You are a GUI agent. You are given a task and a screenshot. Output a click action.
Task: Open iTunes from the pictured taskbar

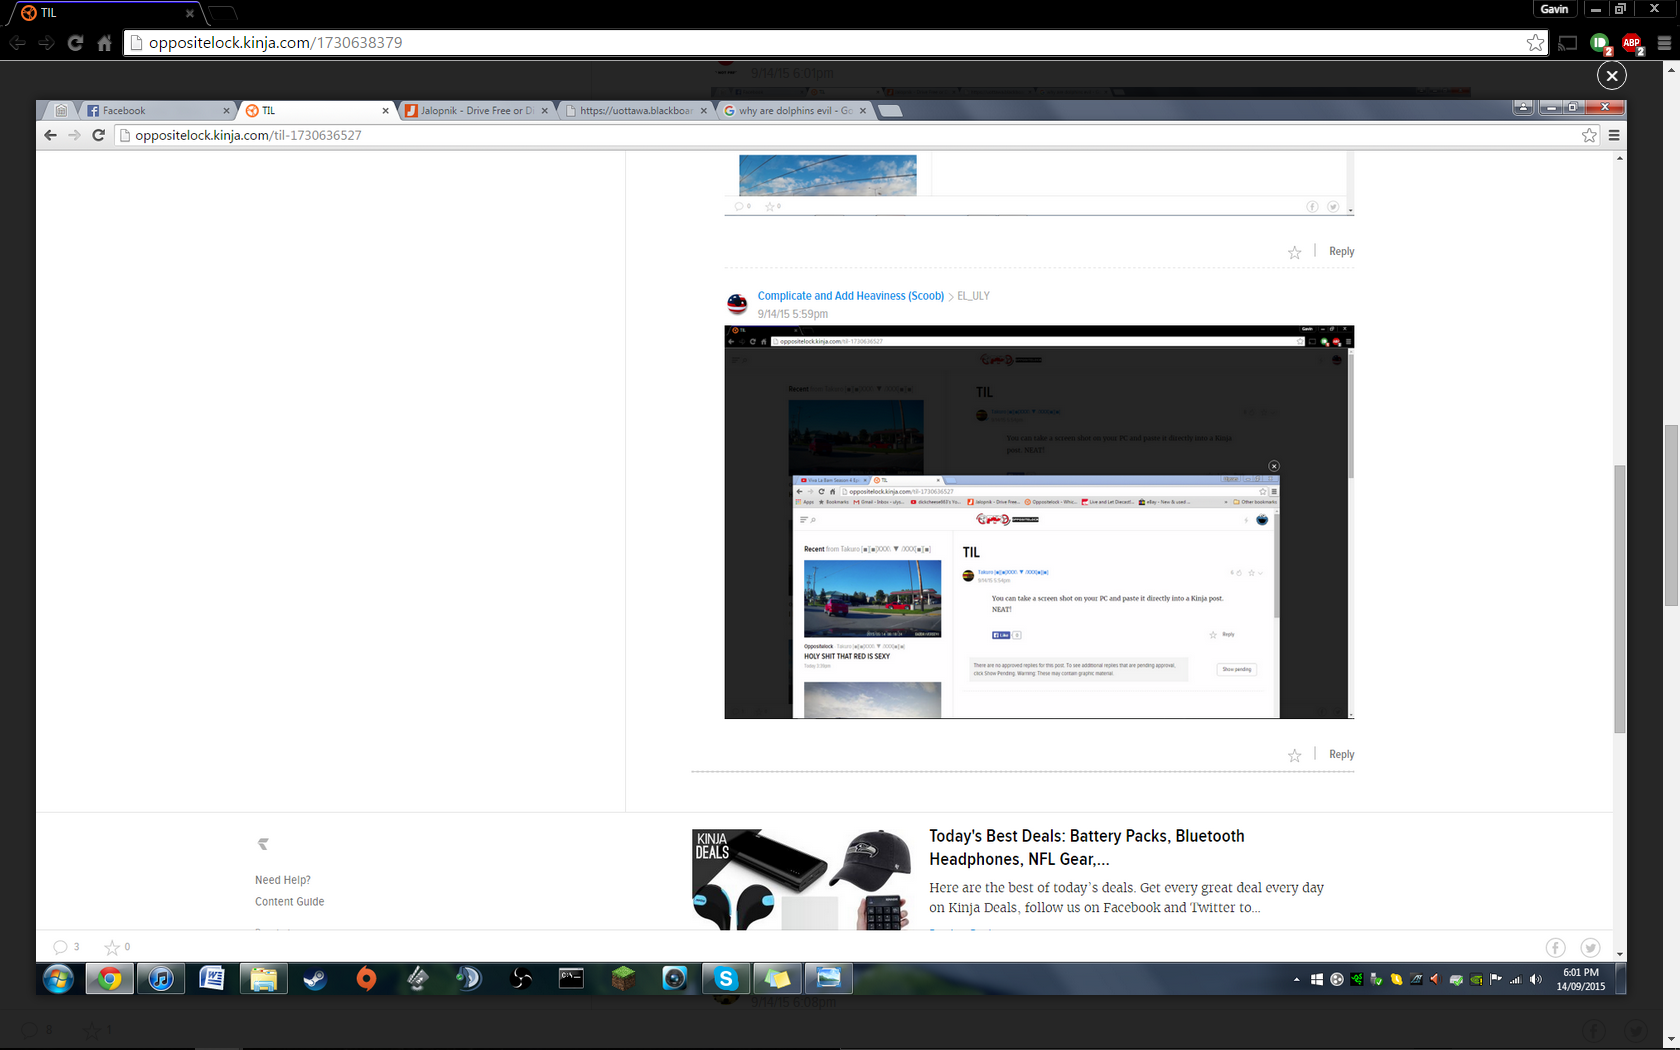(x=161, y=979)
